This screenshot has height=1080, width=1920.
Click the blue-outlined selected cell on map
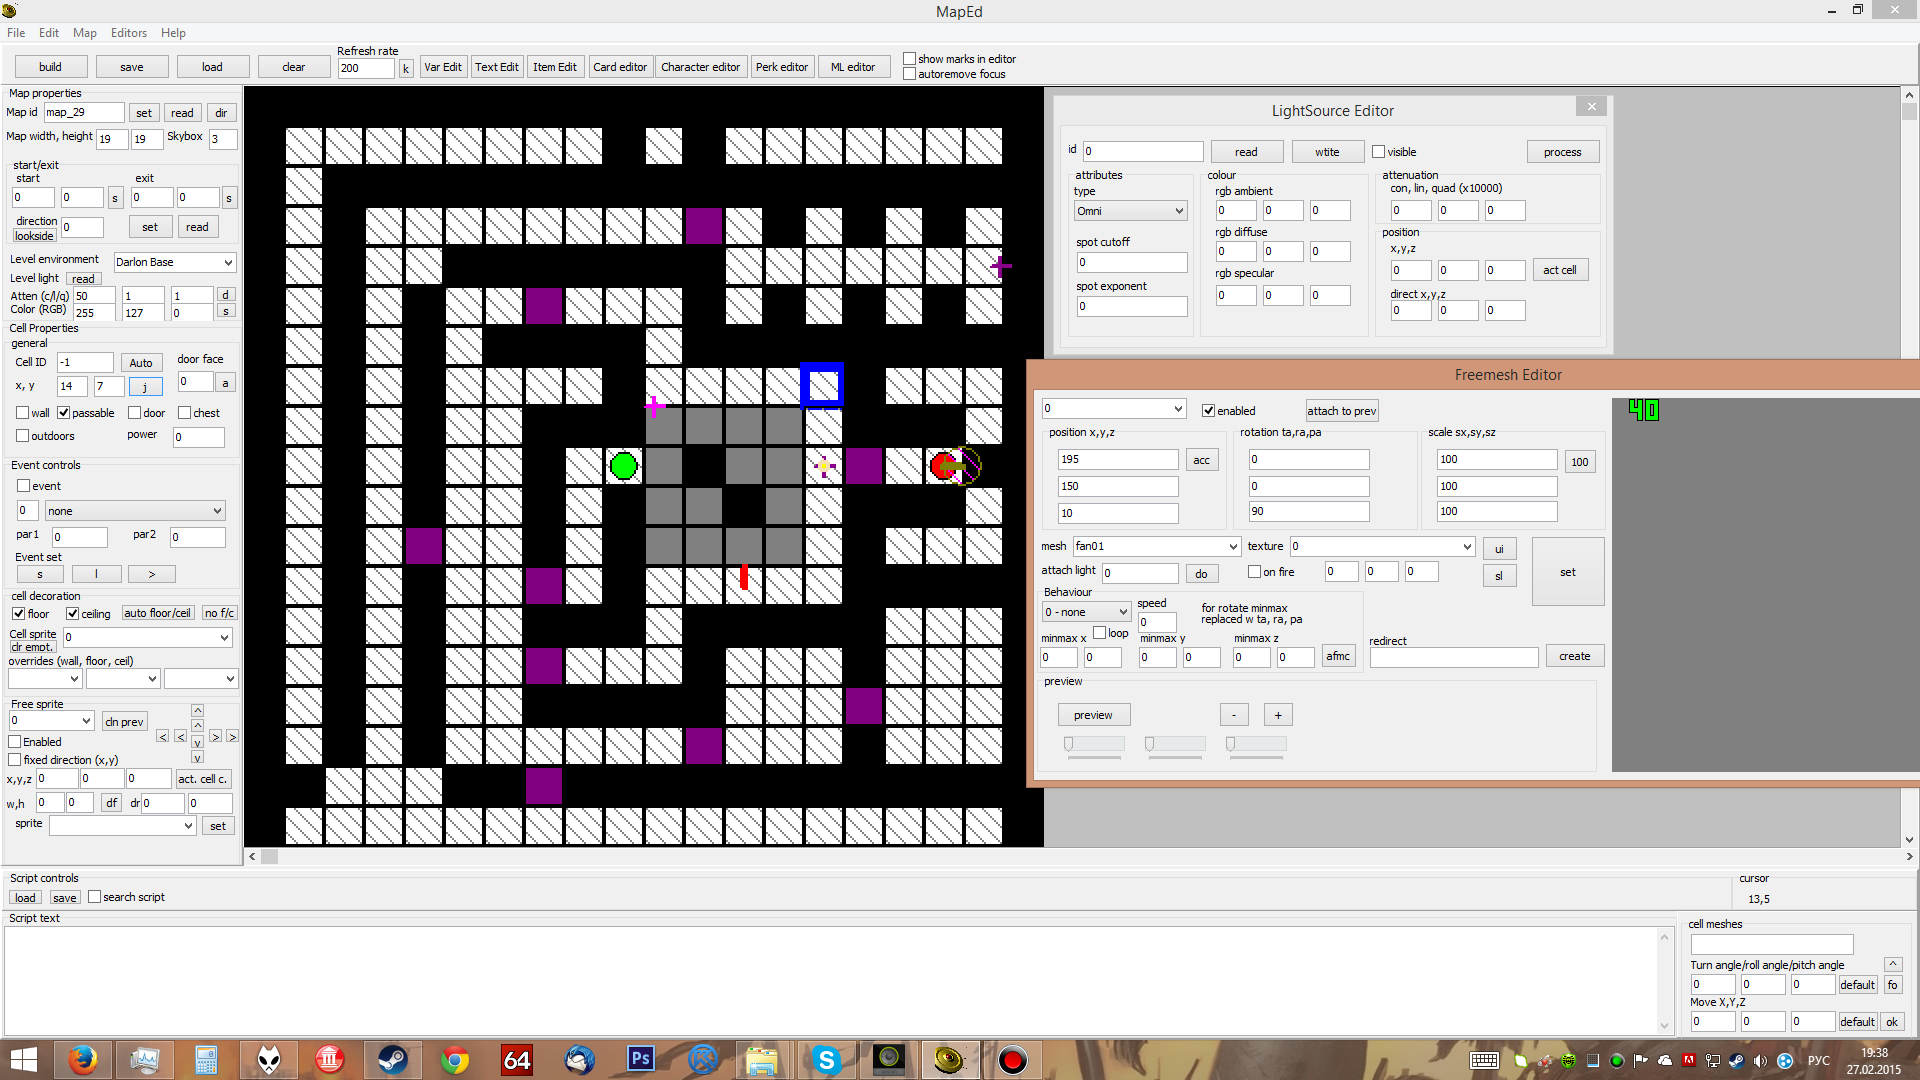(x=822, y=386)
